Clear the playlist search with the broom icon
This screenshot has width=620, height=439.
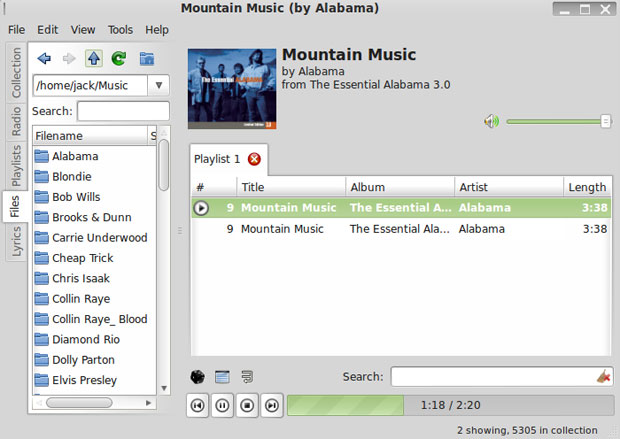(x=604, y=377)
